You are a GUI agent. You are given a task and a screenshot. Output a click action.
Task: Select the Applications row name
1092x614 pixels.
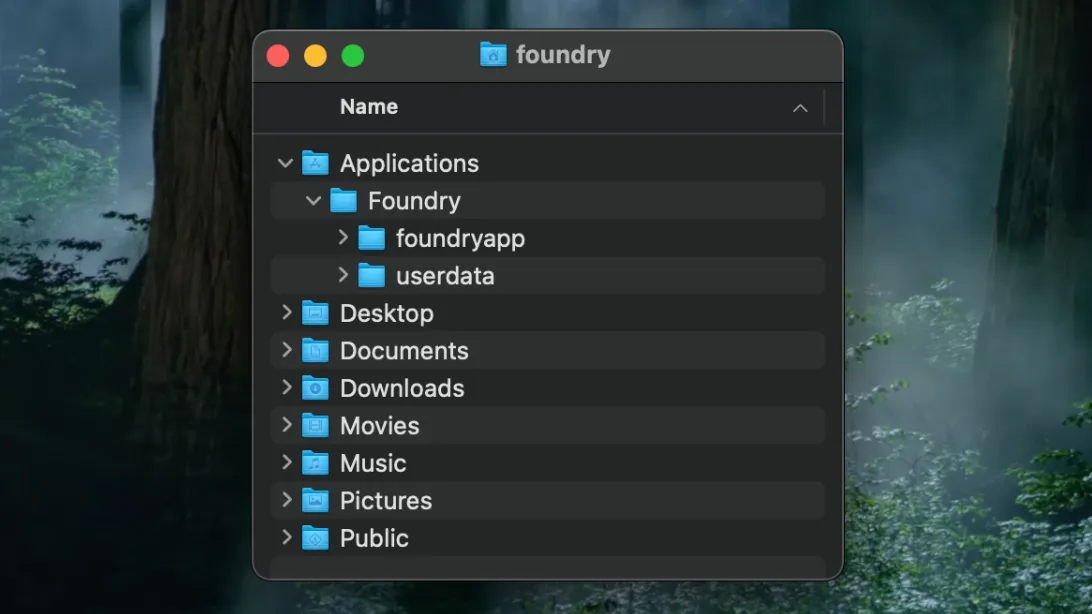[410, 164]
